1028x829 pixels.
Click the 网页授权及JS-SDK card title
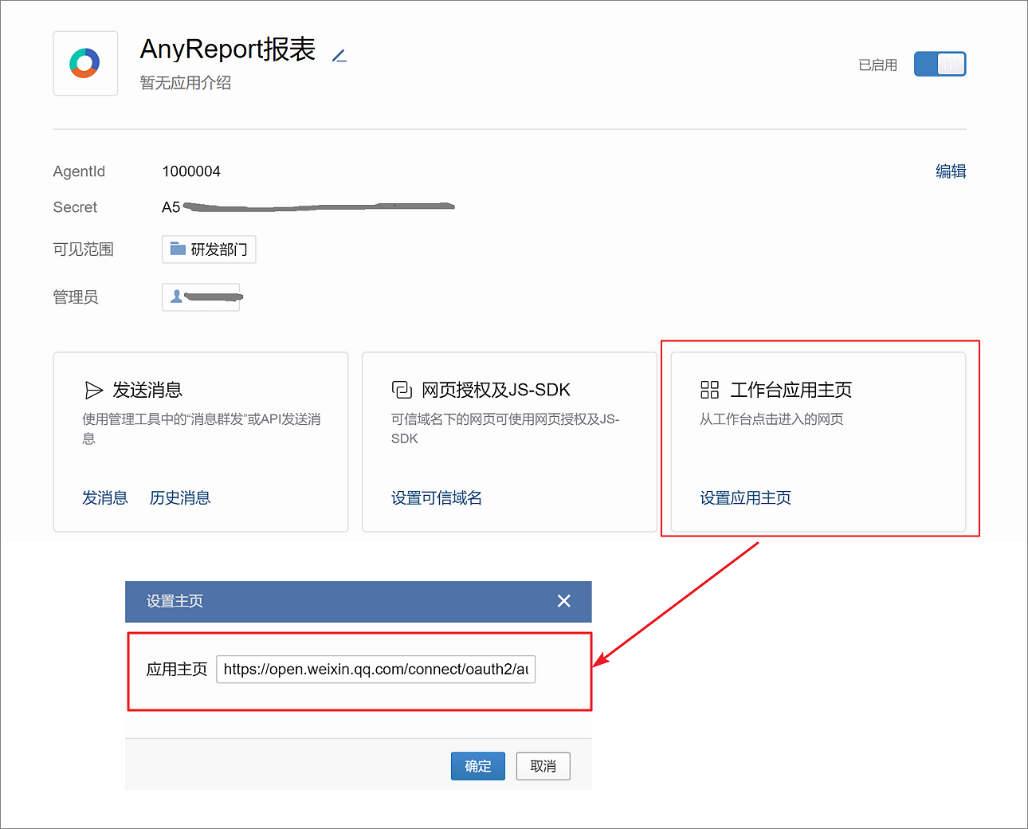[496, 390]
